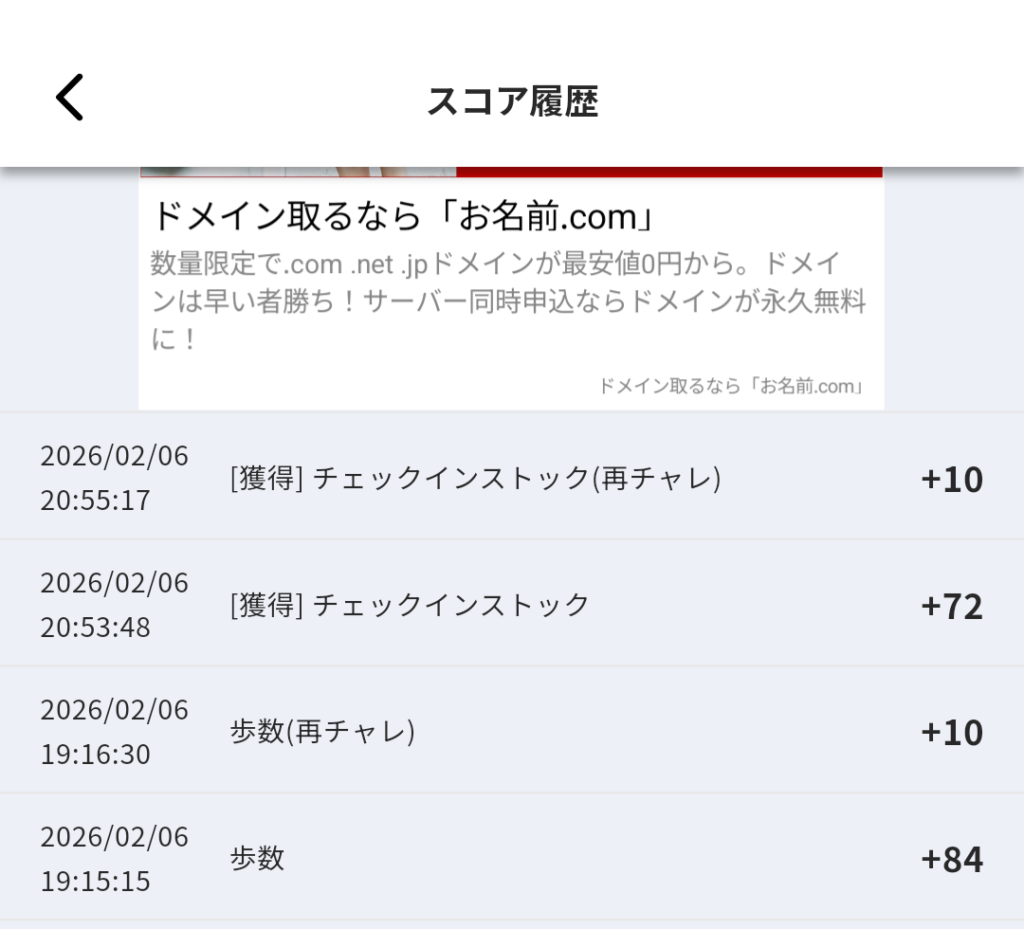The image size is (1024, 929).
Task: Tap the timestamp 20:53:48
Action: [x=95, y=627]
